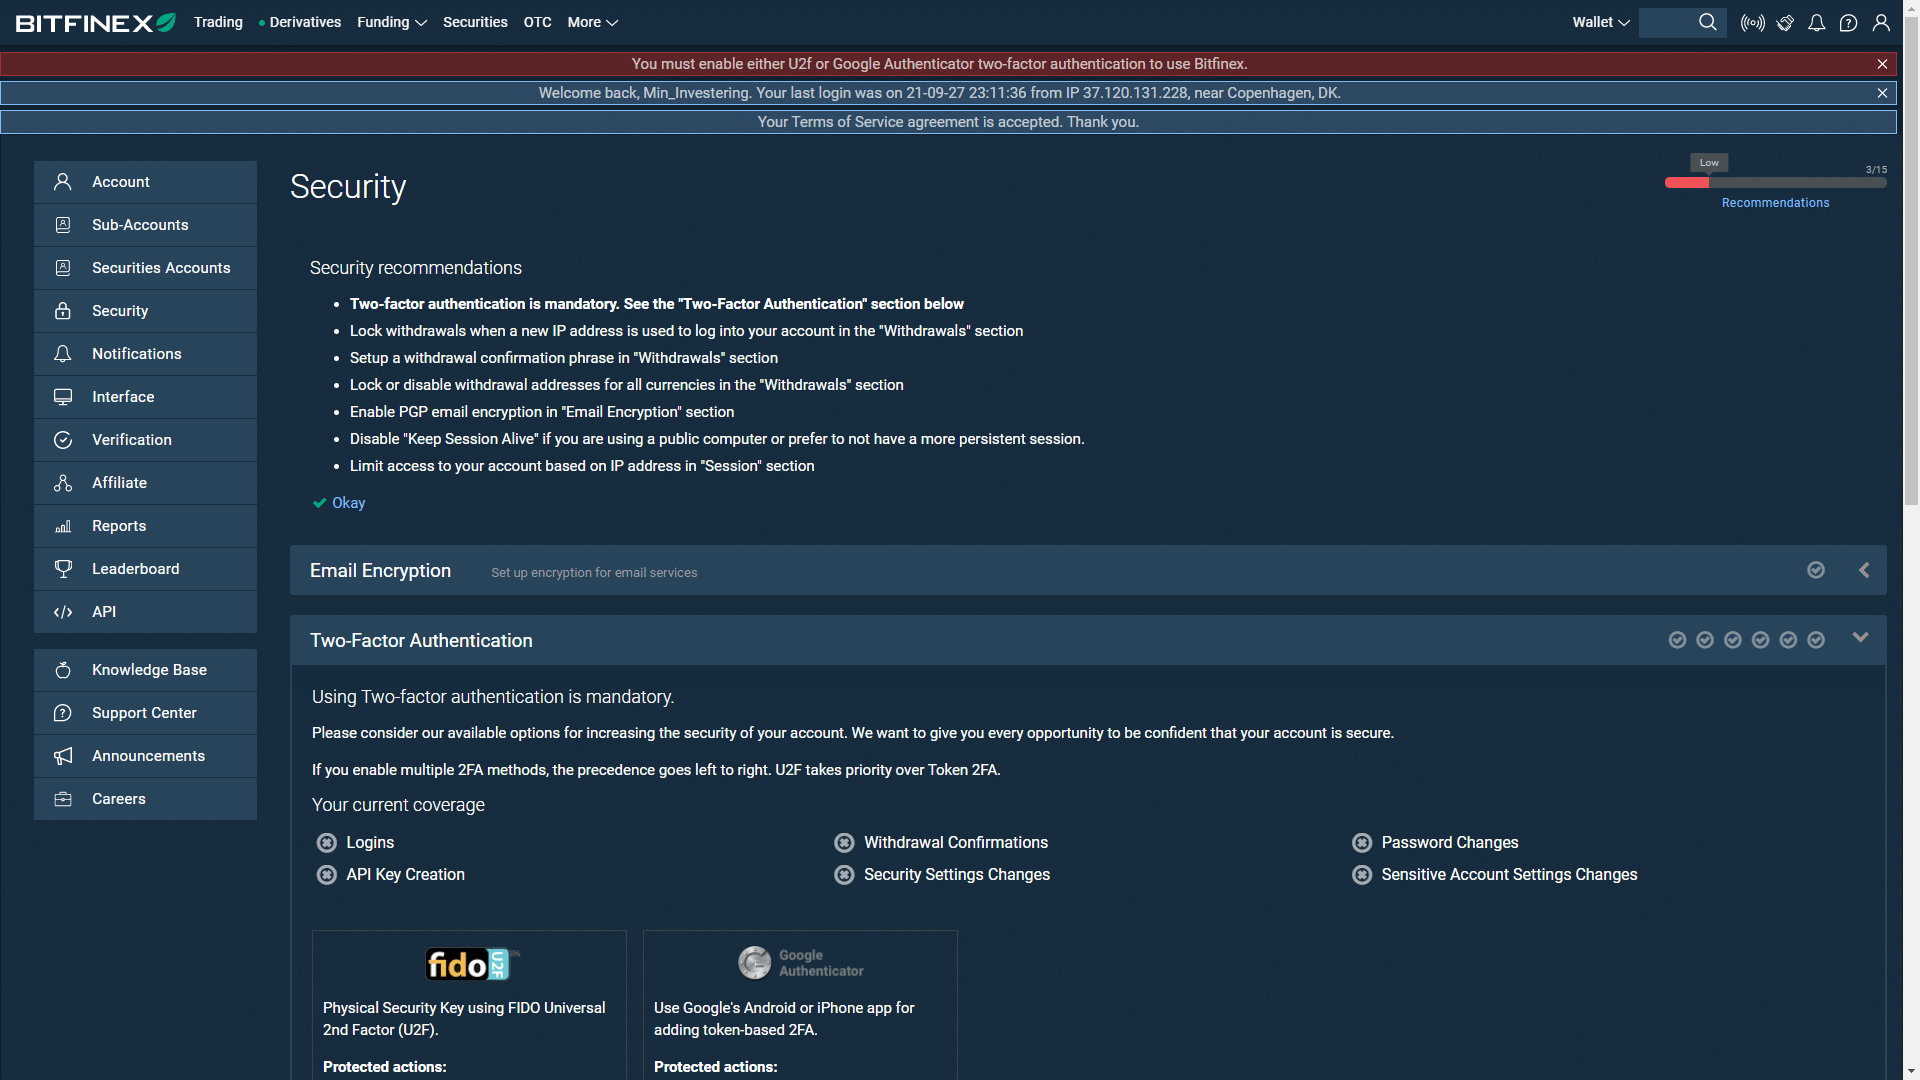This screenshot has width=1920, height=1080.
Task: Click the Securities Accounts sidebar icon
Action: pos(63,268)
